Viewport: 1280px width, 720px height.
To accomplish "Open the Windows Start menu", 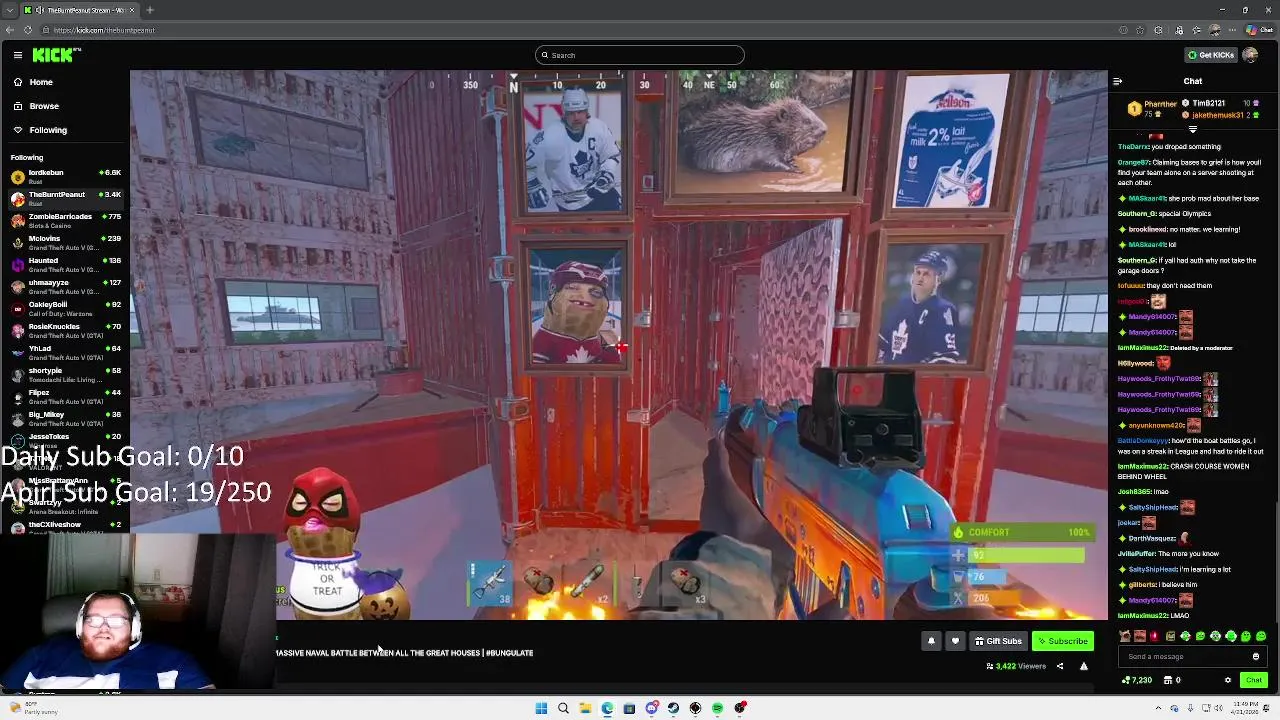I will [541, 708].
